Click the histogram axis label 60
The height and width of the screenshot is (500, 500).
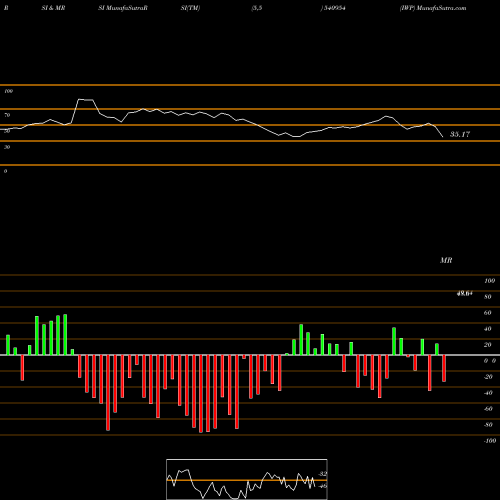[487, 313]
